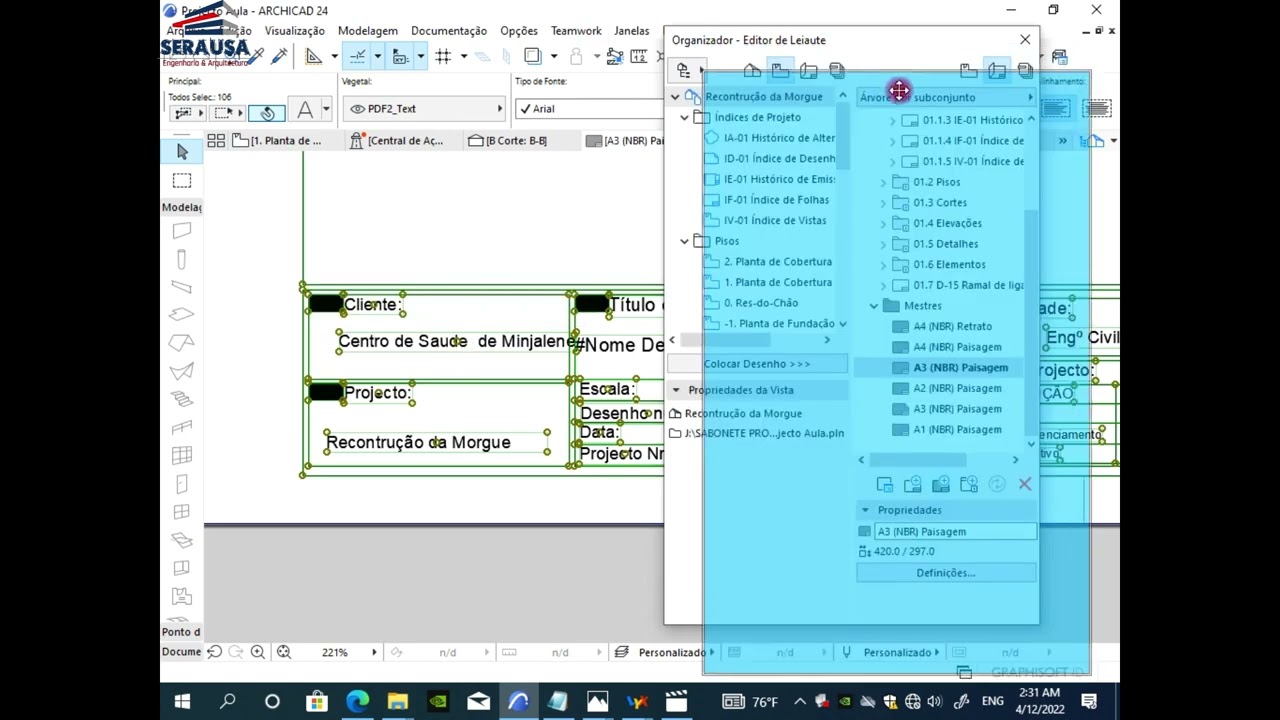The height and width of the screenshot is (720, 1280).
Task: Select the Curtain Wall tool in the toolbox
Action: [182, 455]
